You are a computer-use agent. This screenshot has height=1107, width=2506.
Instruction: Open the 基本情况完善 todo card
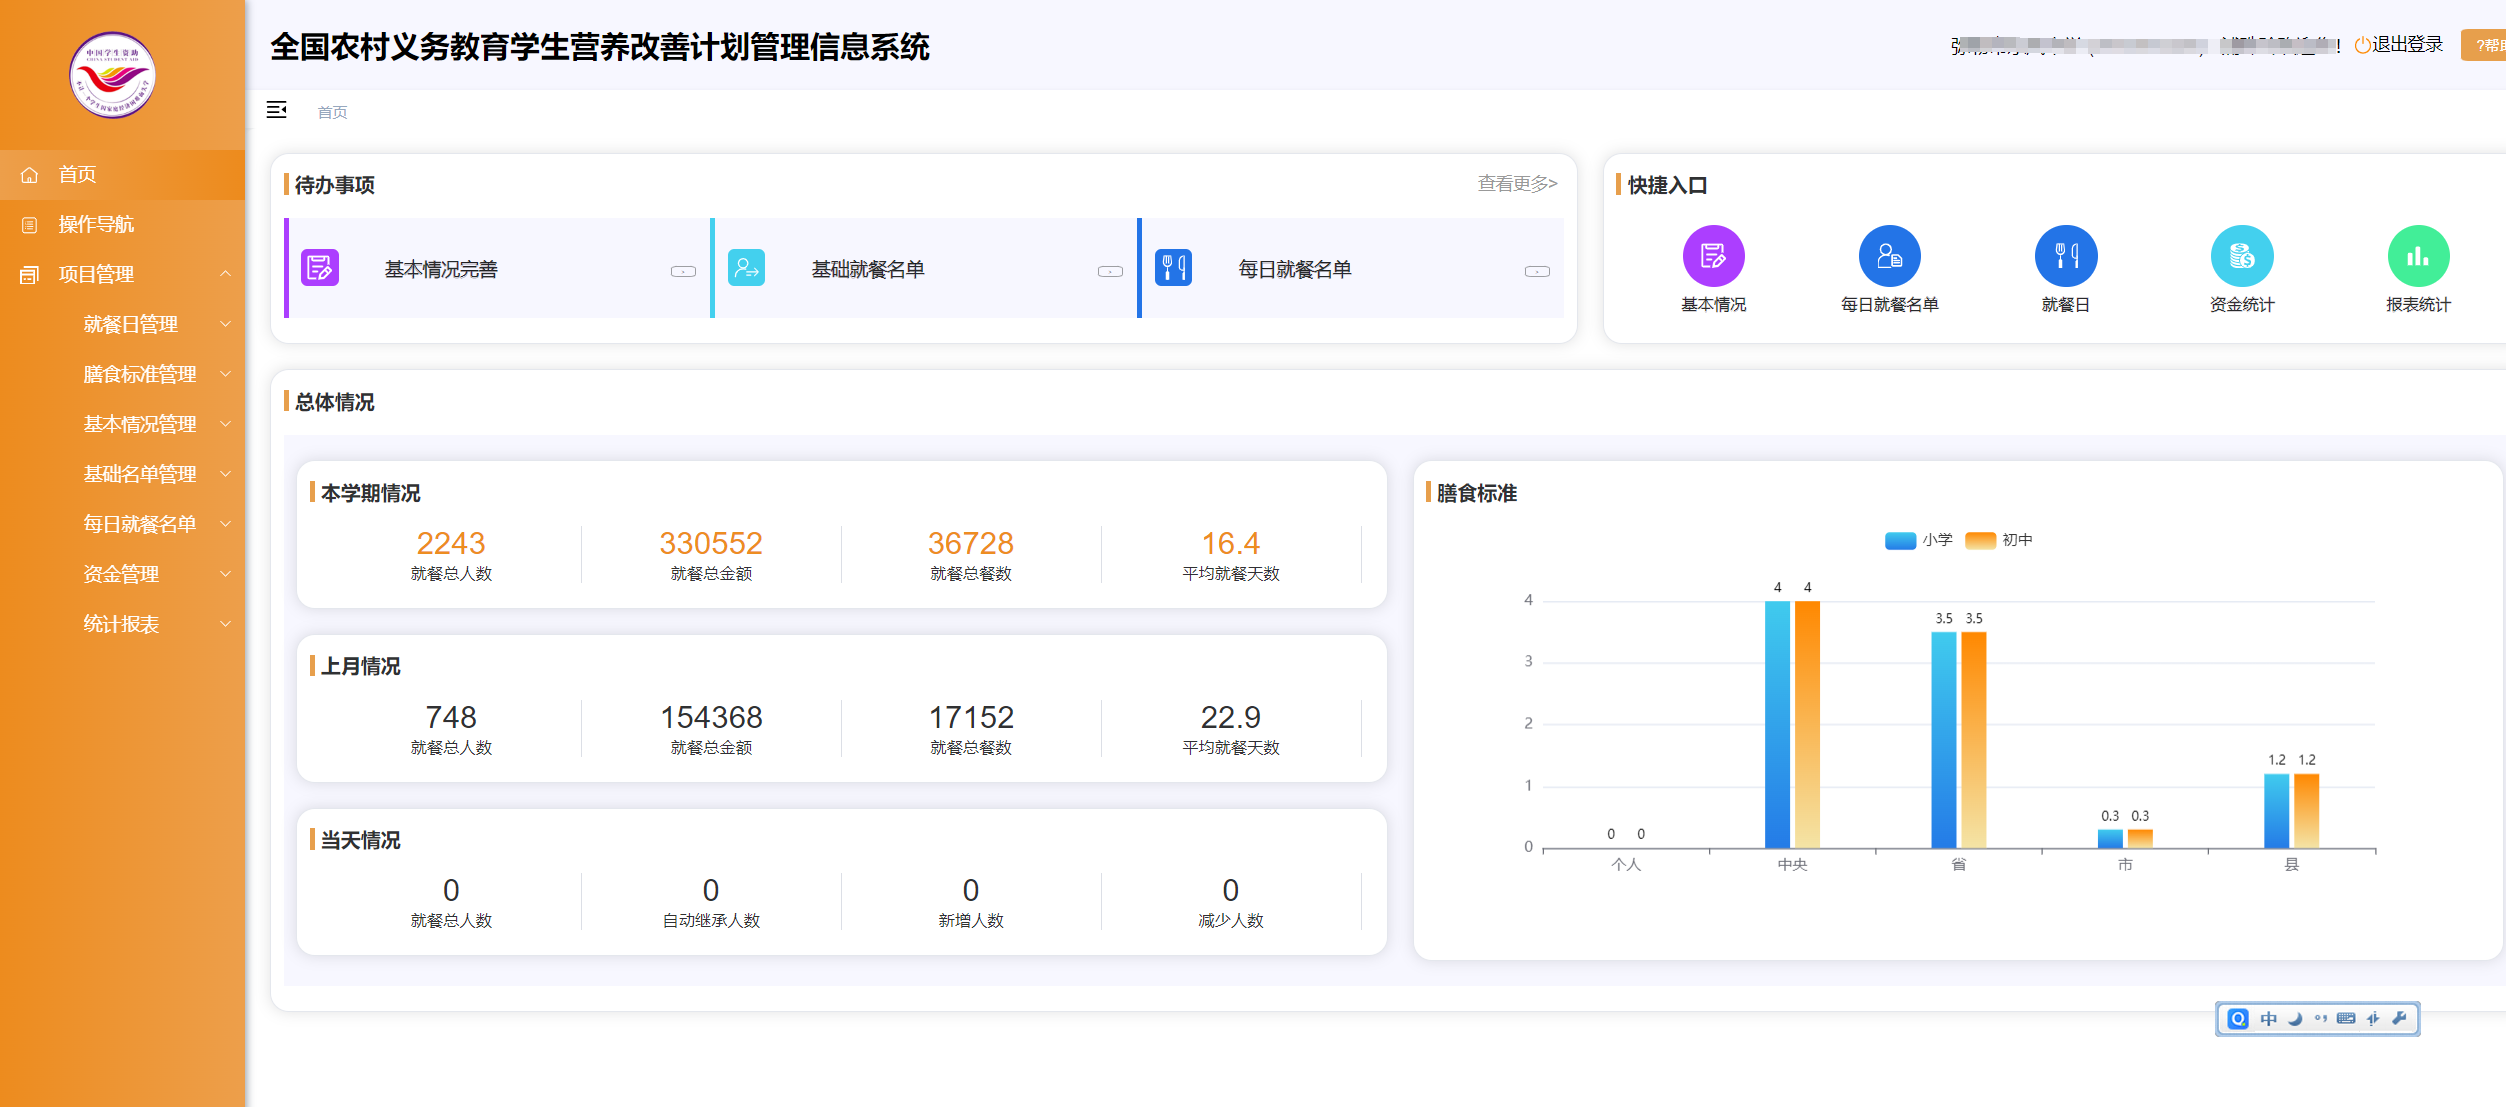pyautogui.click(x=498, y=268)
